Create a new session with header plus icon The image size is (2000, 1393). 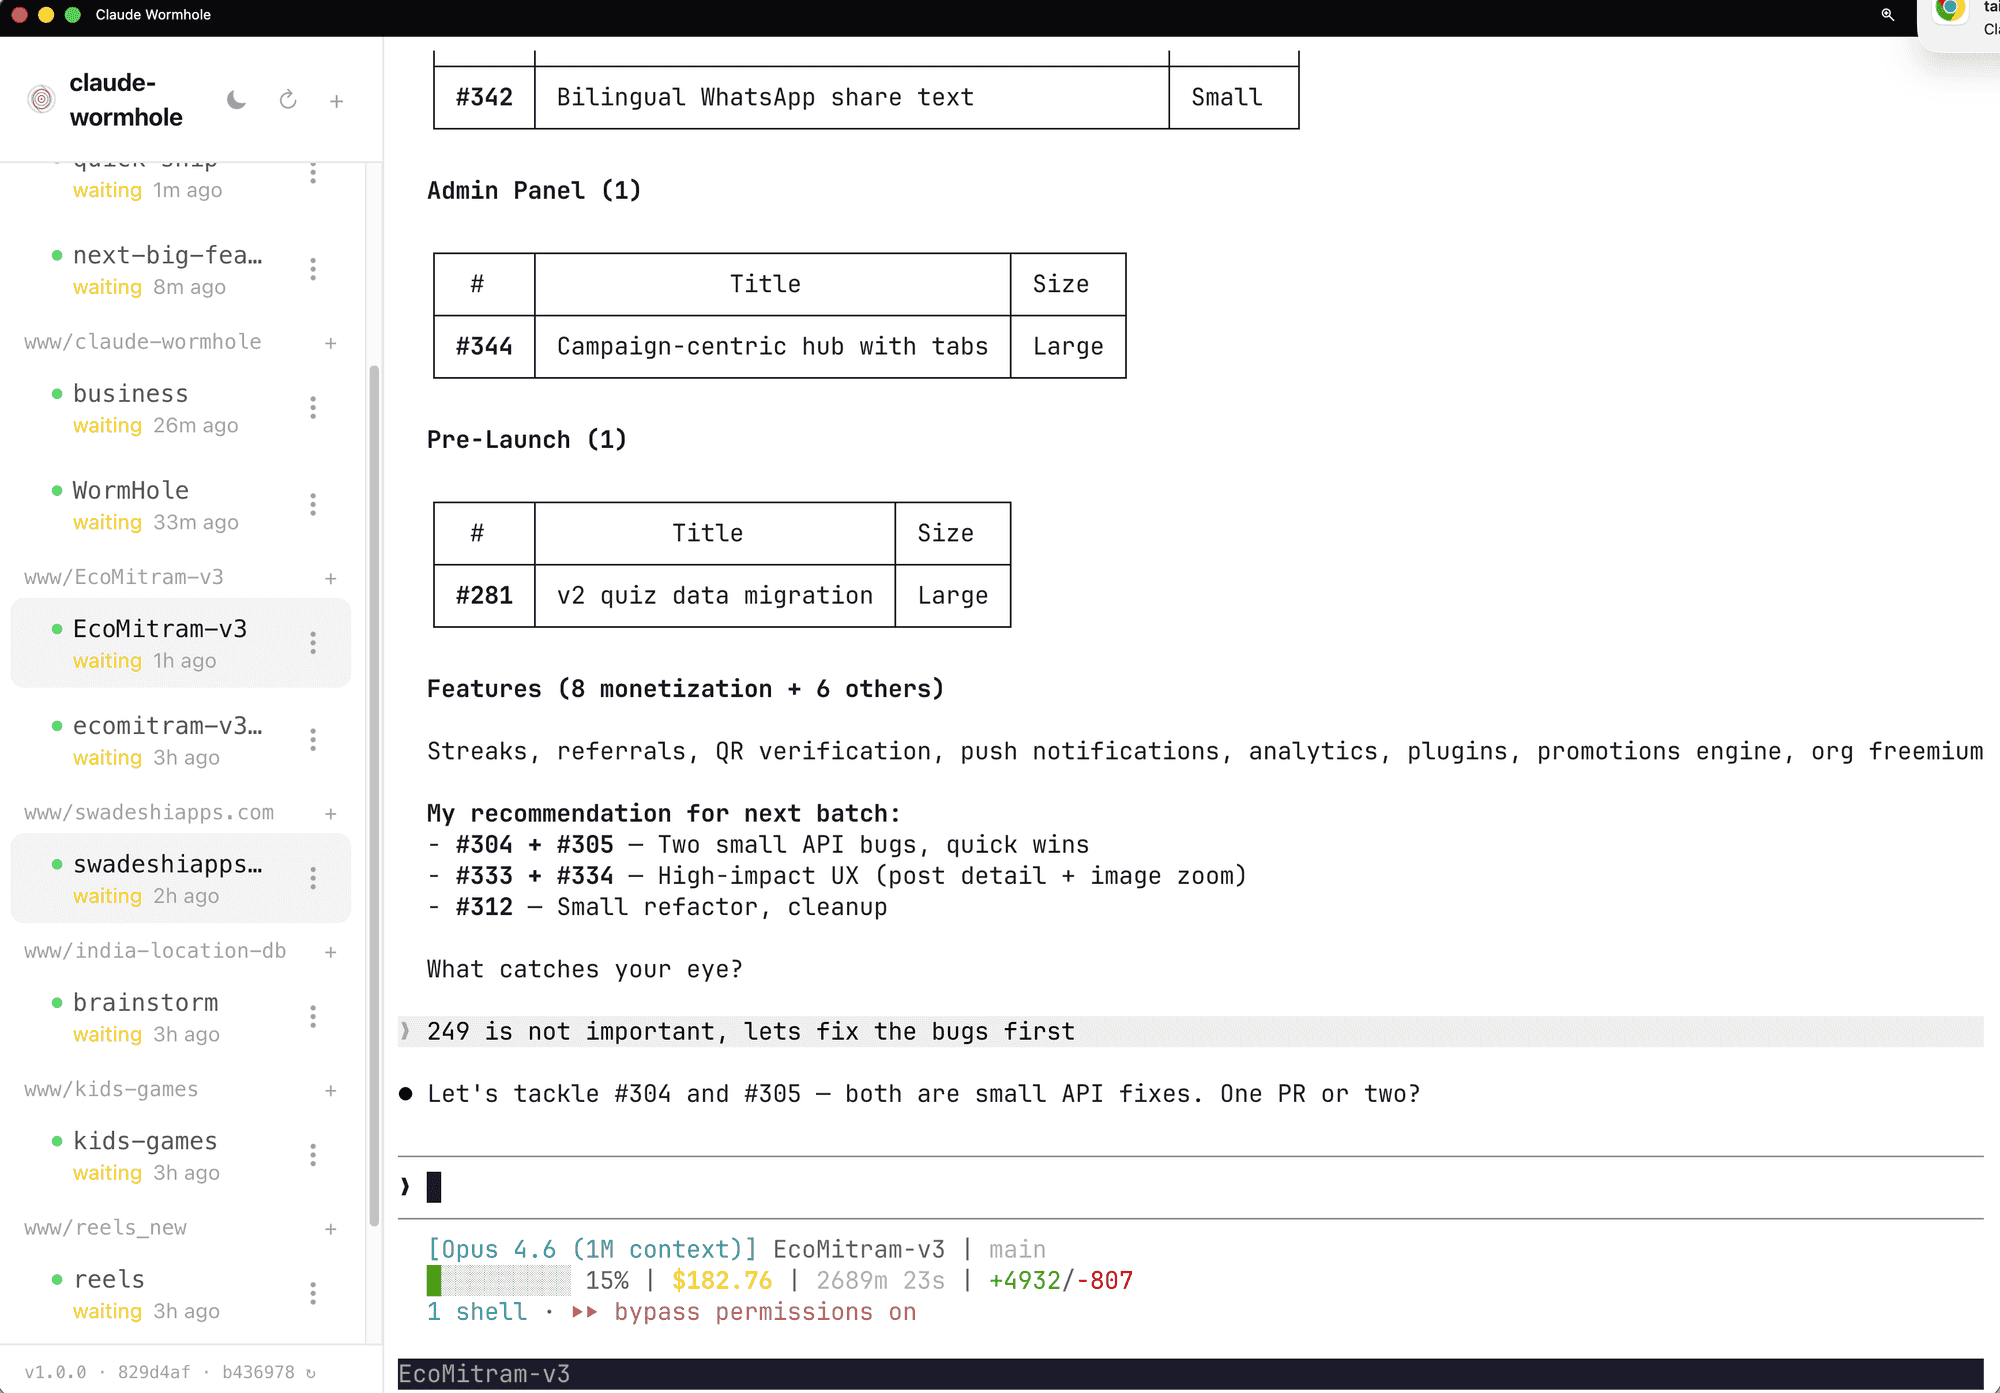point(336,99)
